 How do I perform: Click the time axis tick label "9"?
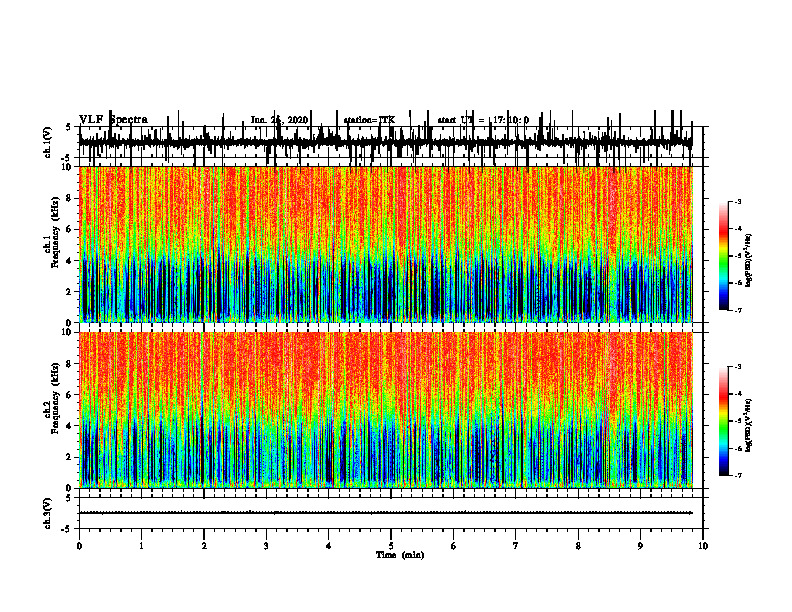point(640,546)
